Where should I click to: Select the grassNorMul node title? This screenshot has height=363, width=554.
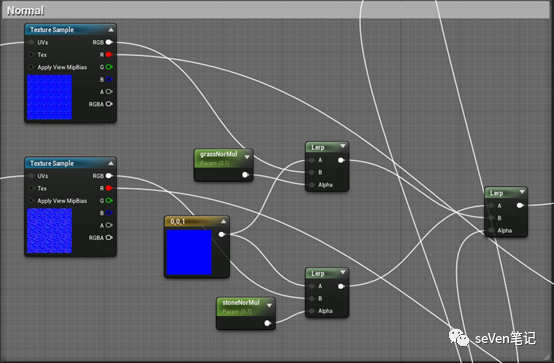(219, 154)
